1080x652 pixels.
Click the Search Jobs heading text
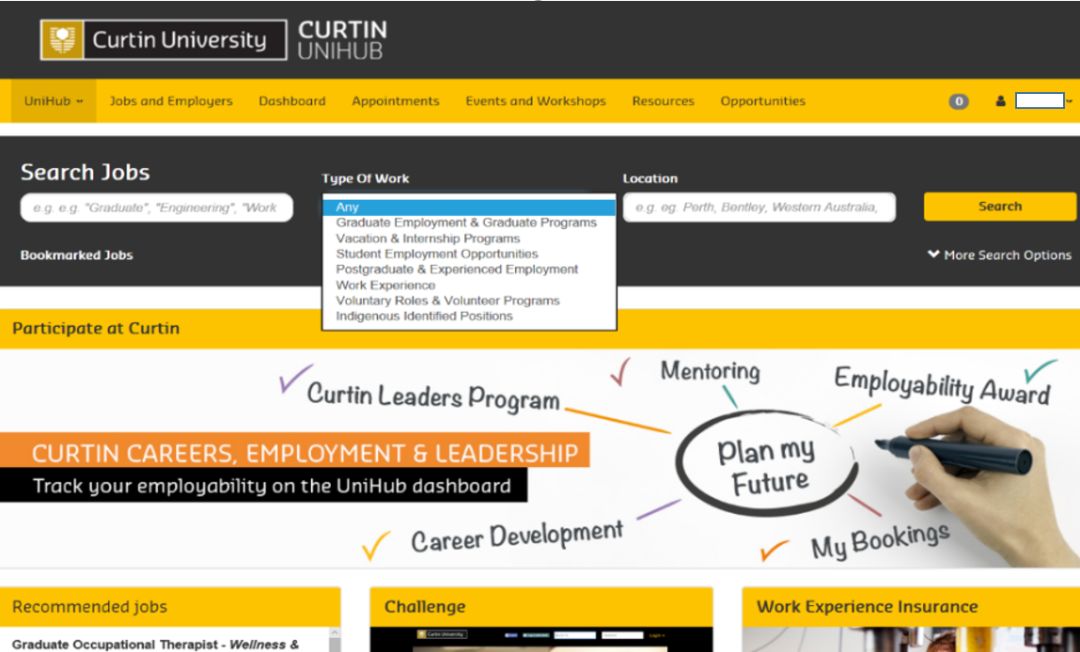[x=85, y=171]
